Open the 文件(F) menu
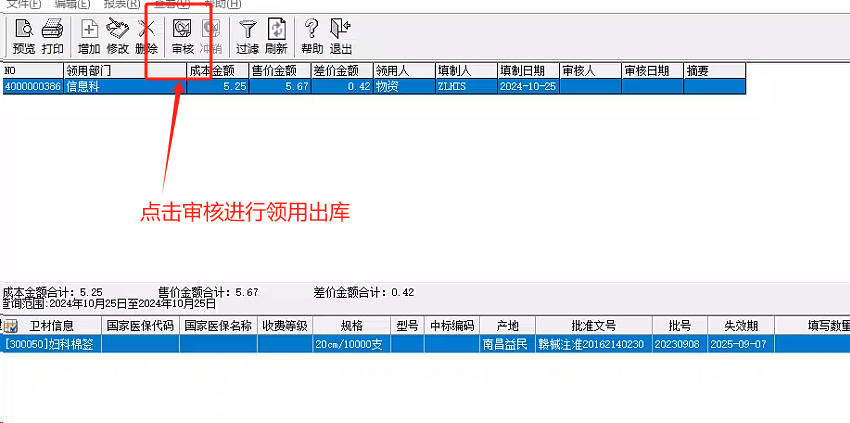The width and height of the screenshot is (850, 423). point(23,4)
